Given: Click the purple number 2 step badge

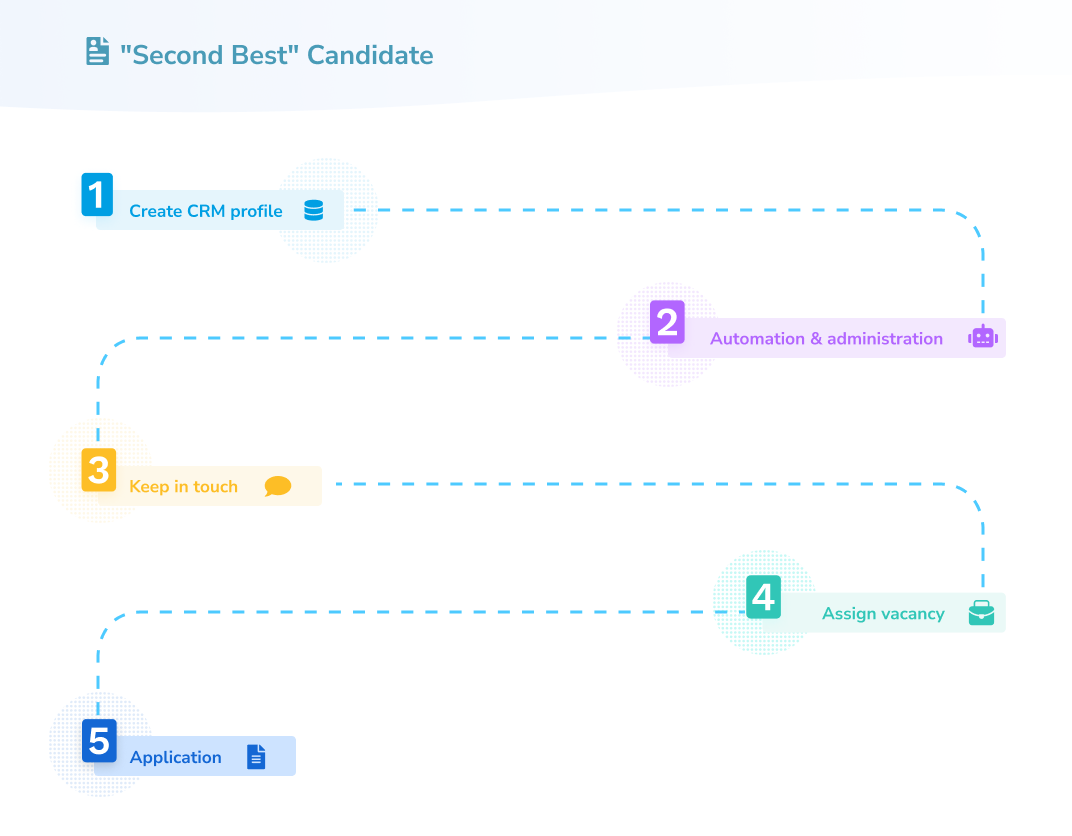Looking at the screenshot, I should point(667,322).
